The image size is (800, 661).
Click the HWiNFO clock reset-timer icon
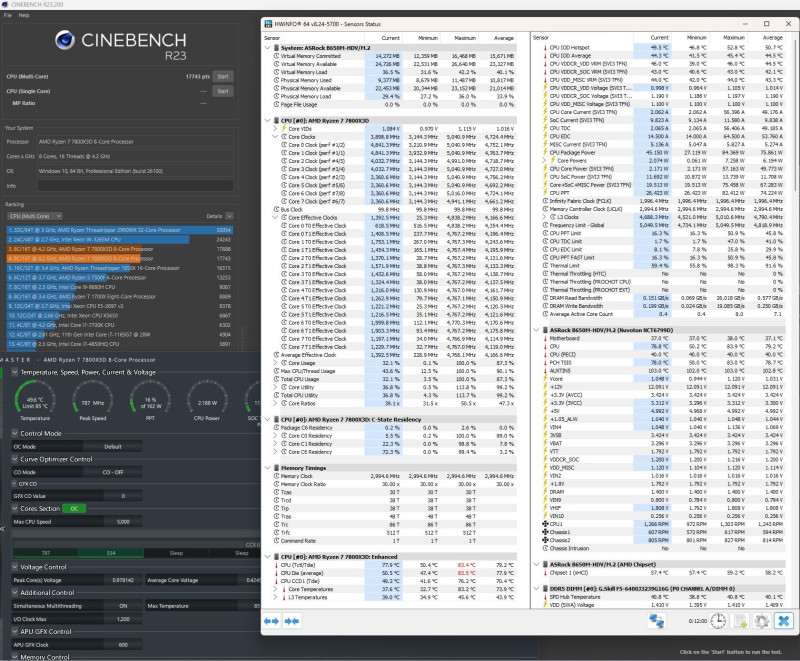pyautogui.click(x=718, y=621)
